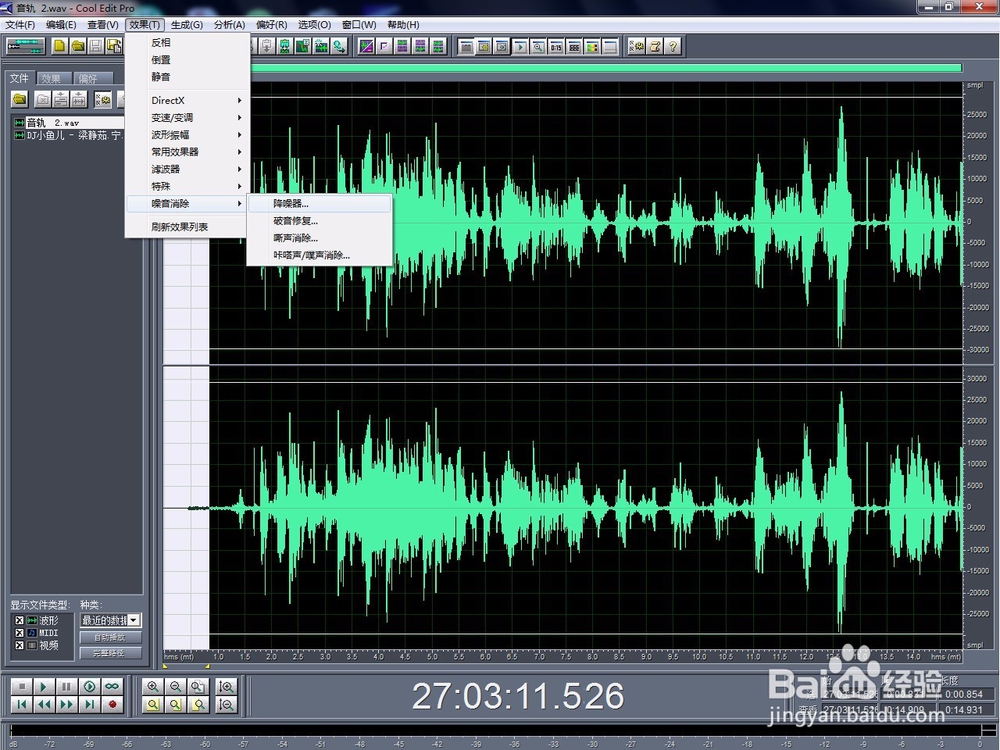This screenshot has width=1000, height=750.
Task: Stop playback with the stop button
Action: tap(21, 686)
